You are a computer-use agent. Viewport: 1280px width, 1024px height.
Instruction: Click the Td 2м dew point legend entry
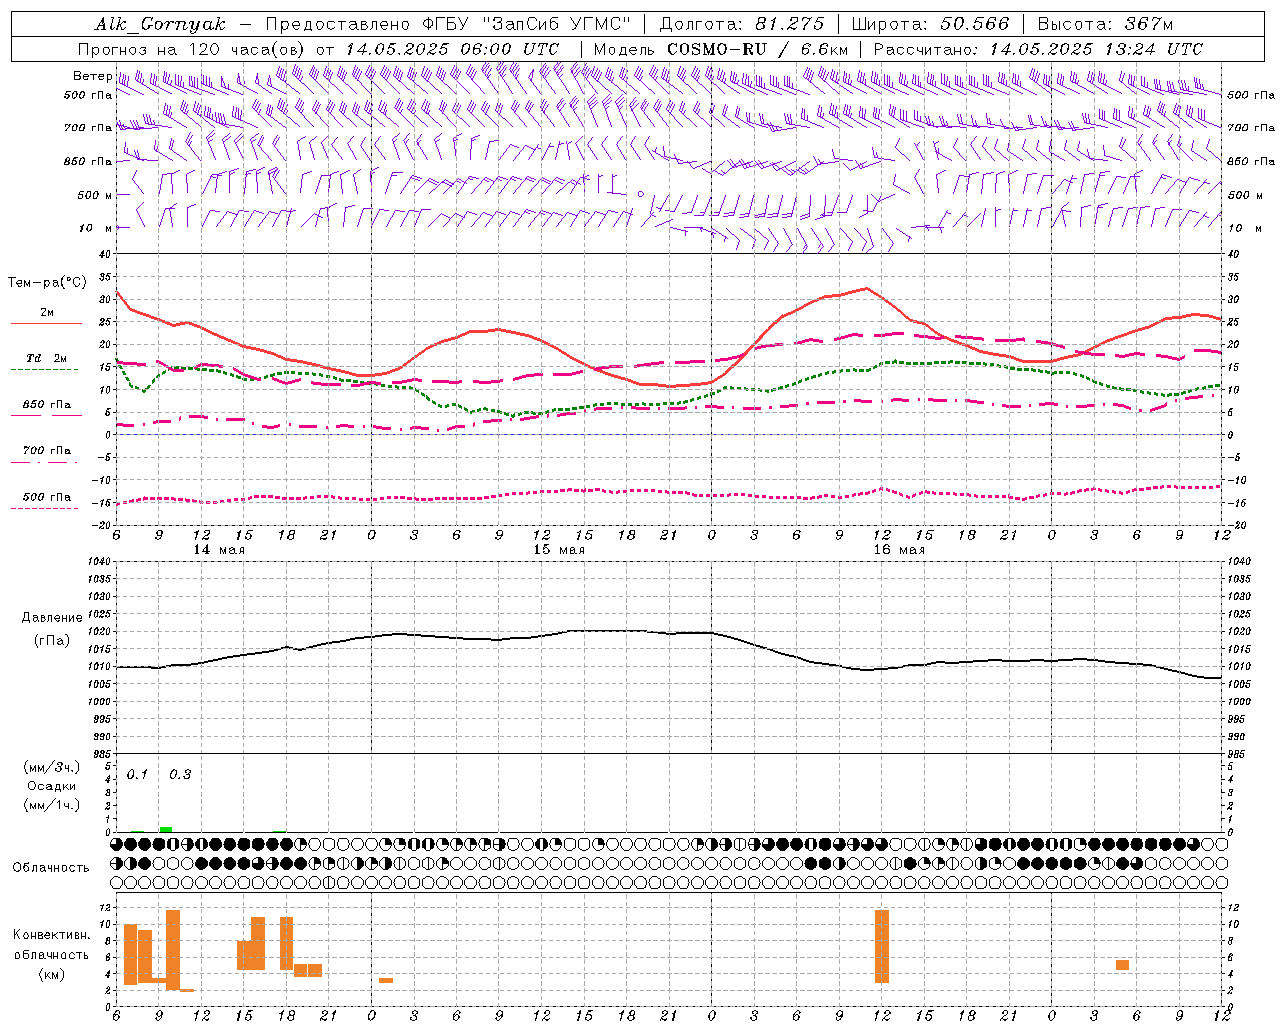tap(47, 358)
